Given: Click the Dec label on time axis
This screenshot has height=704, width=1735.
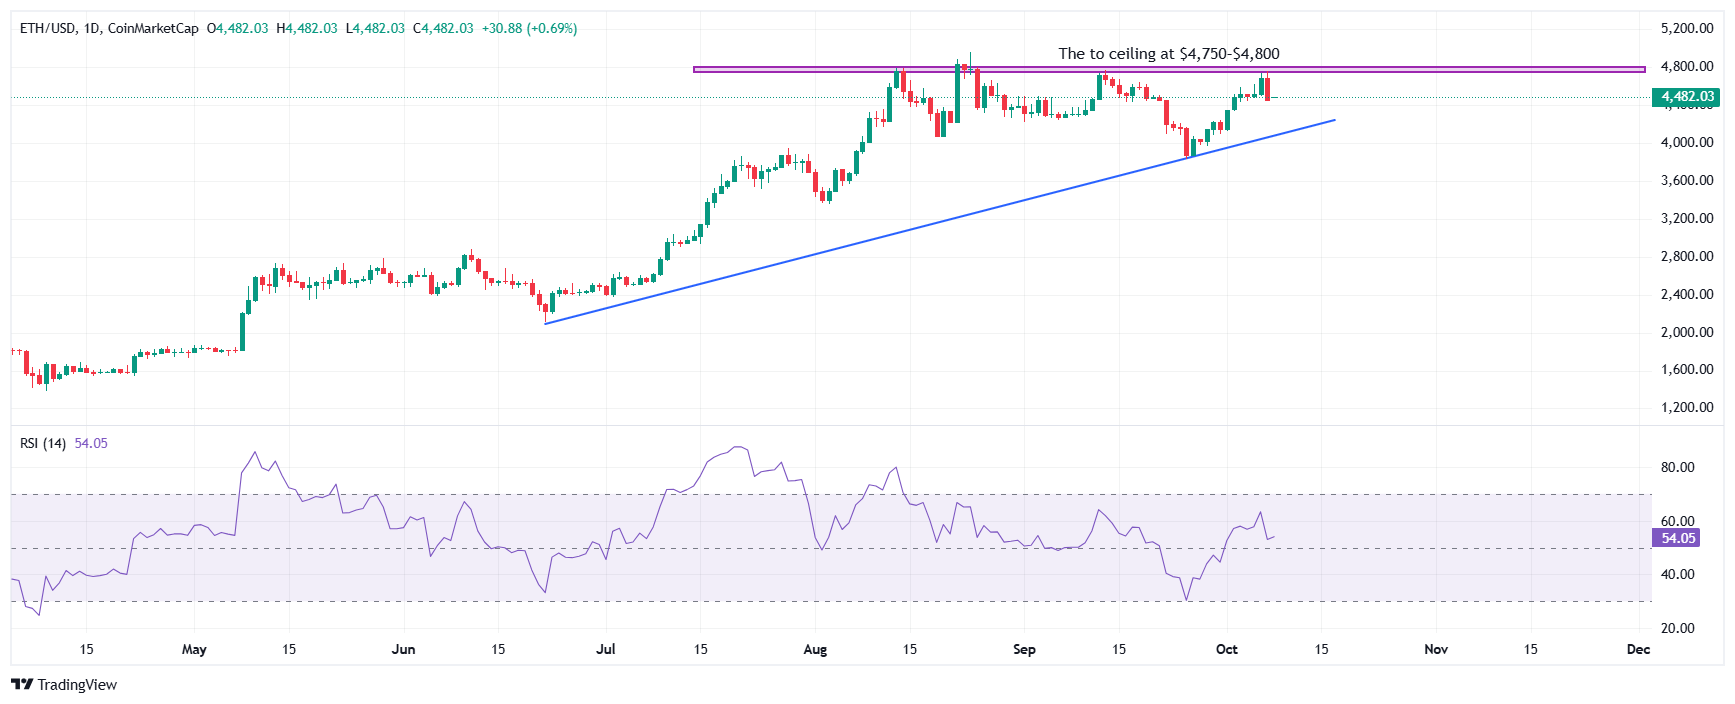Looking at the screenshot, I should 1638,649.
